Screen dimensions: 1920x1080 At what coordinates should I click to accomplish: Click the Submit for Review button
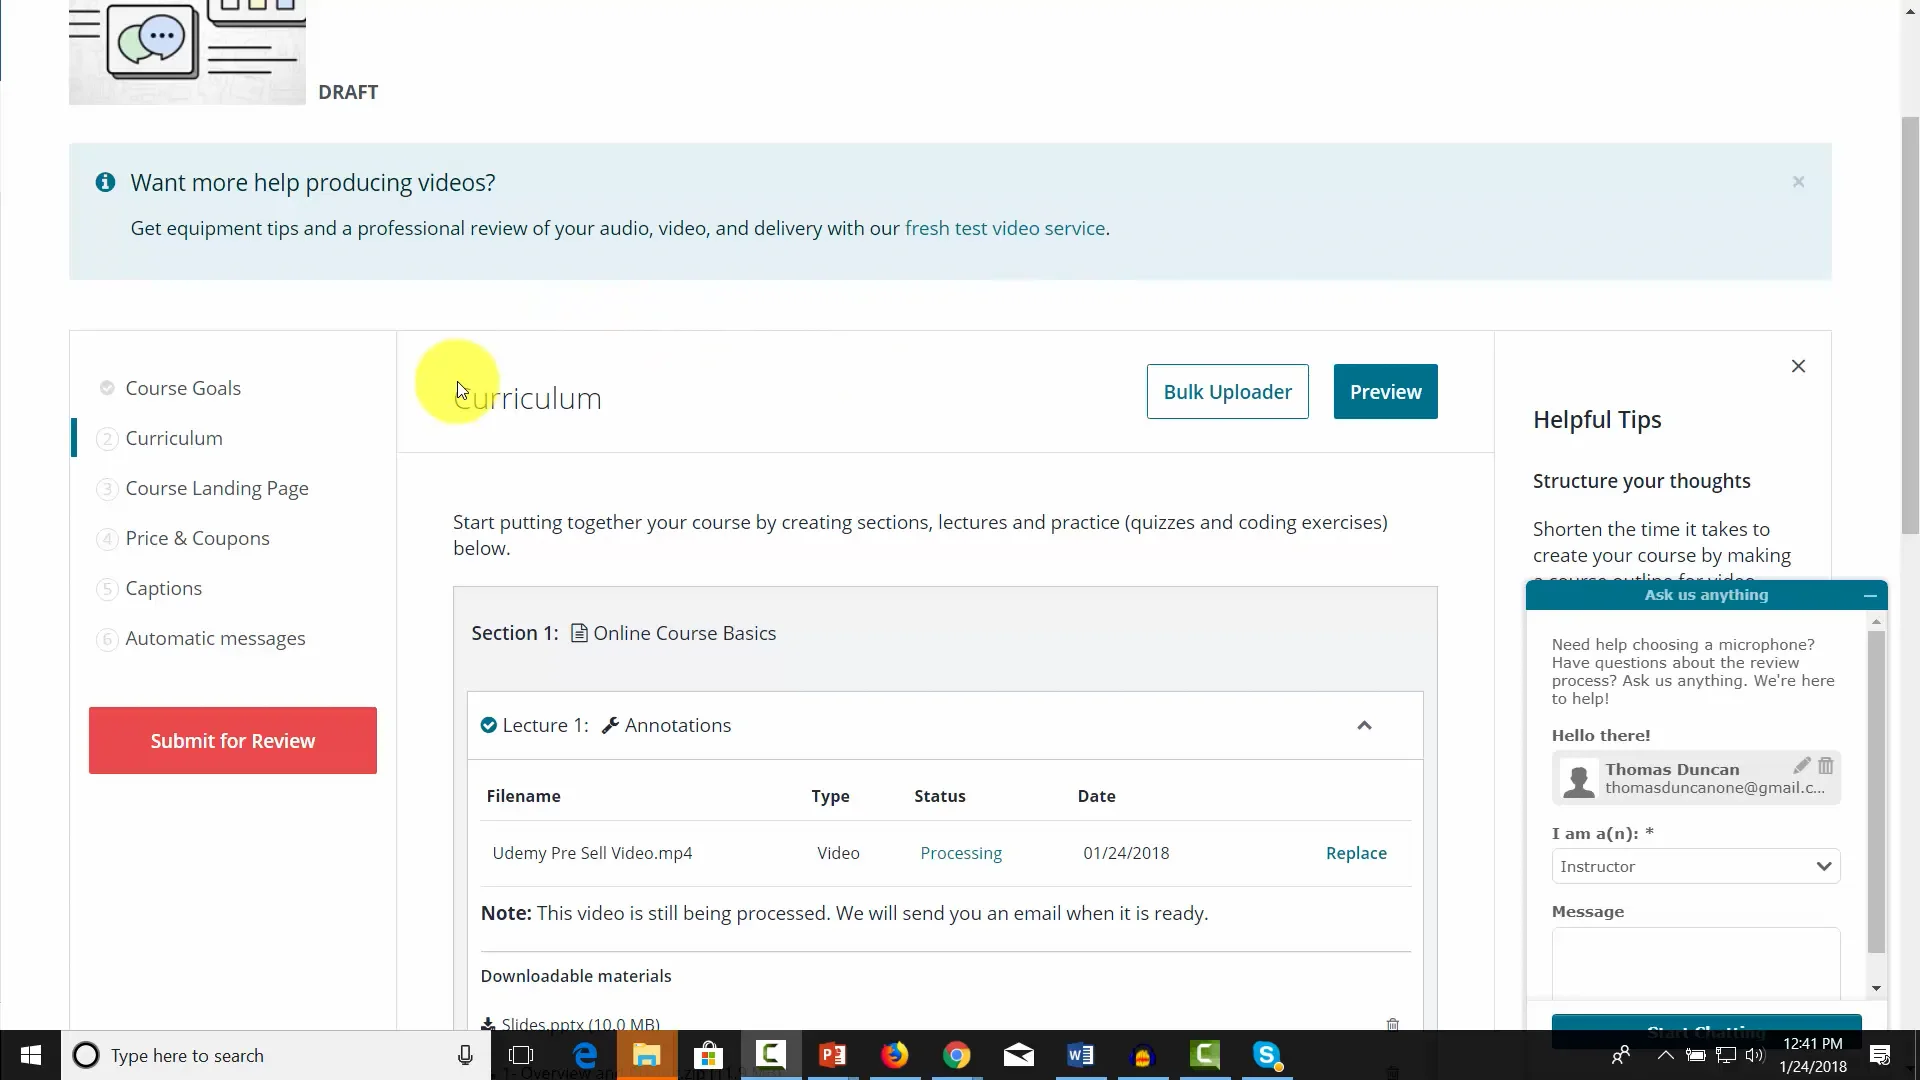(232, 740)
